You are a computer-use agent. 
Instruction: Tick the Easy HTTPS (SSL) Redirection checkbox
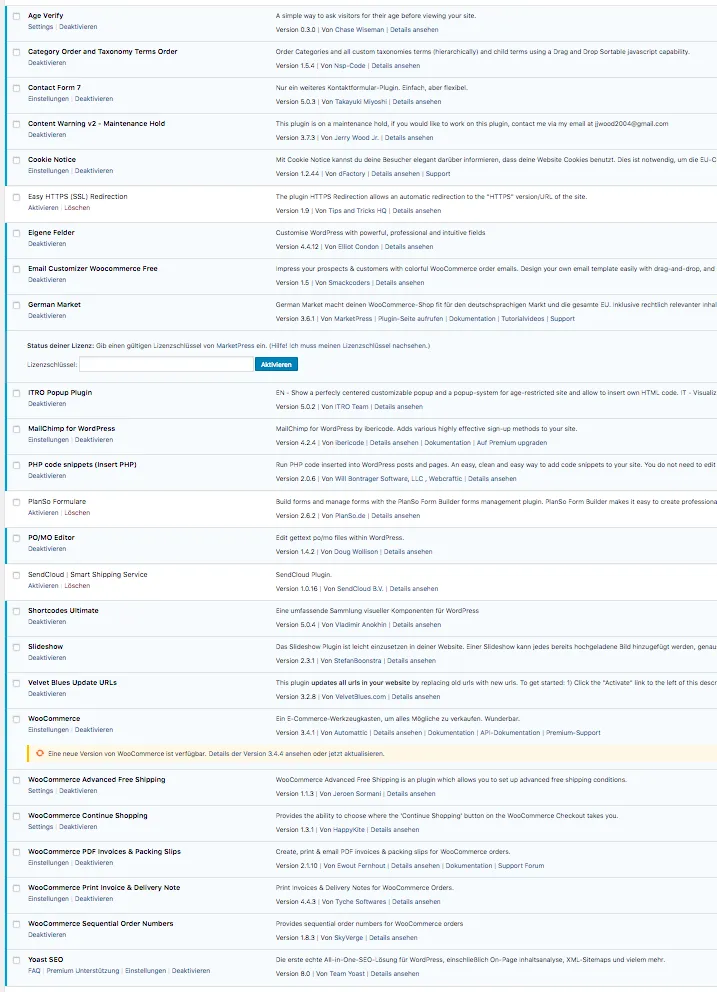(x=16, y=198)
